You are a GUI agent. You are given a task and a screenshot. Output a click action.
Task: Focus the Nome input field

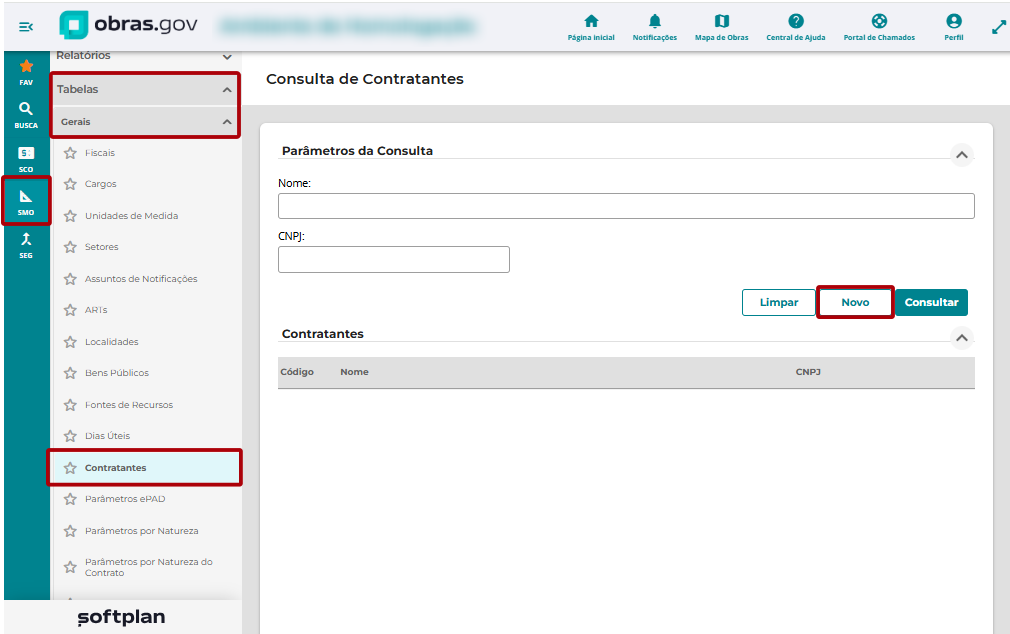tap(626, 206)
